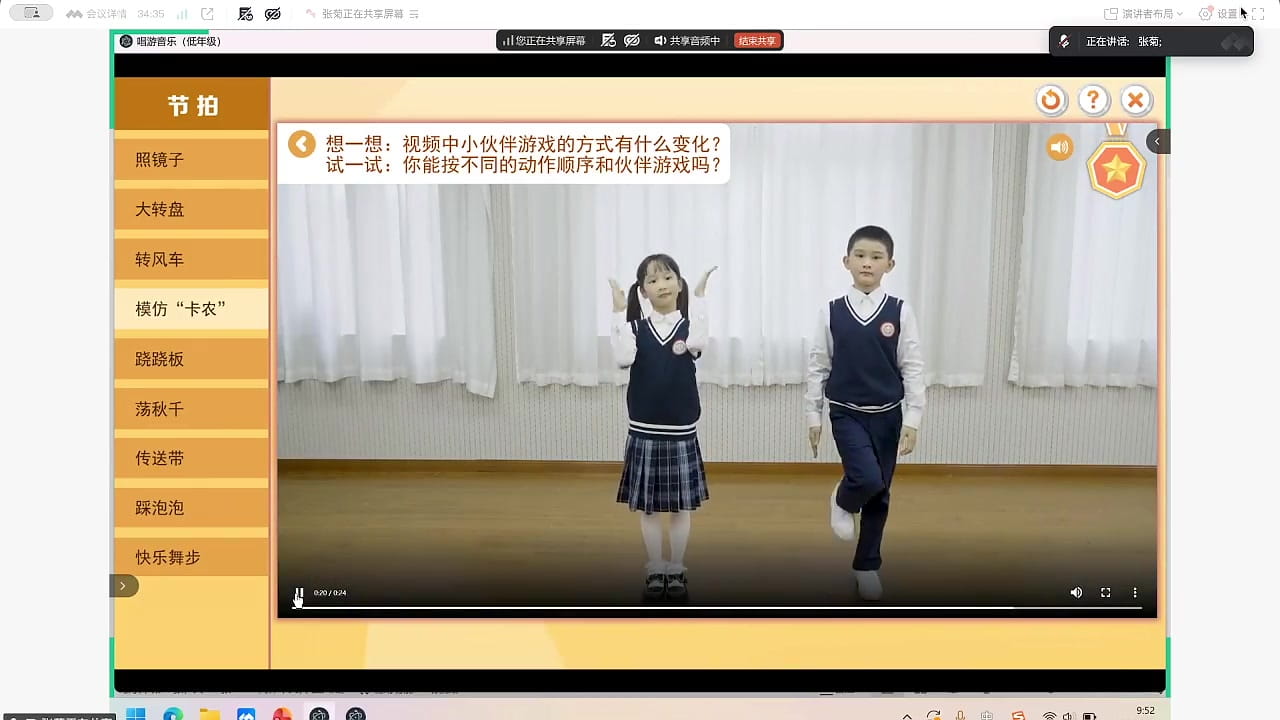The image size is (1280, 720).
Task: Open the 荡秋千 lesson
Action: 191,409
